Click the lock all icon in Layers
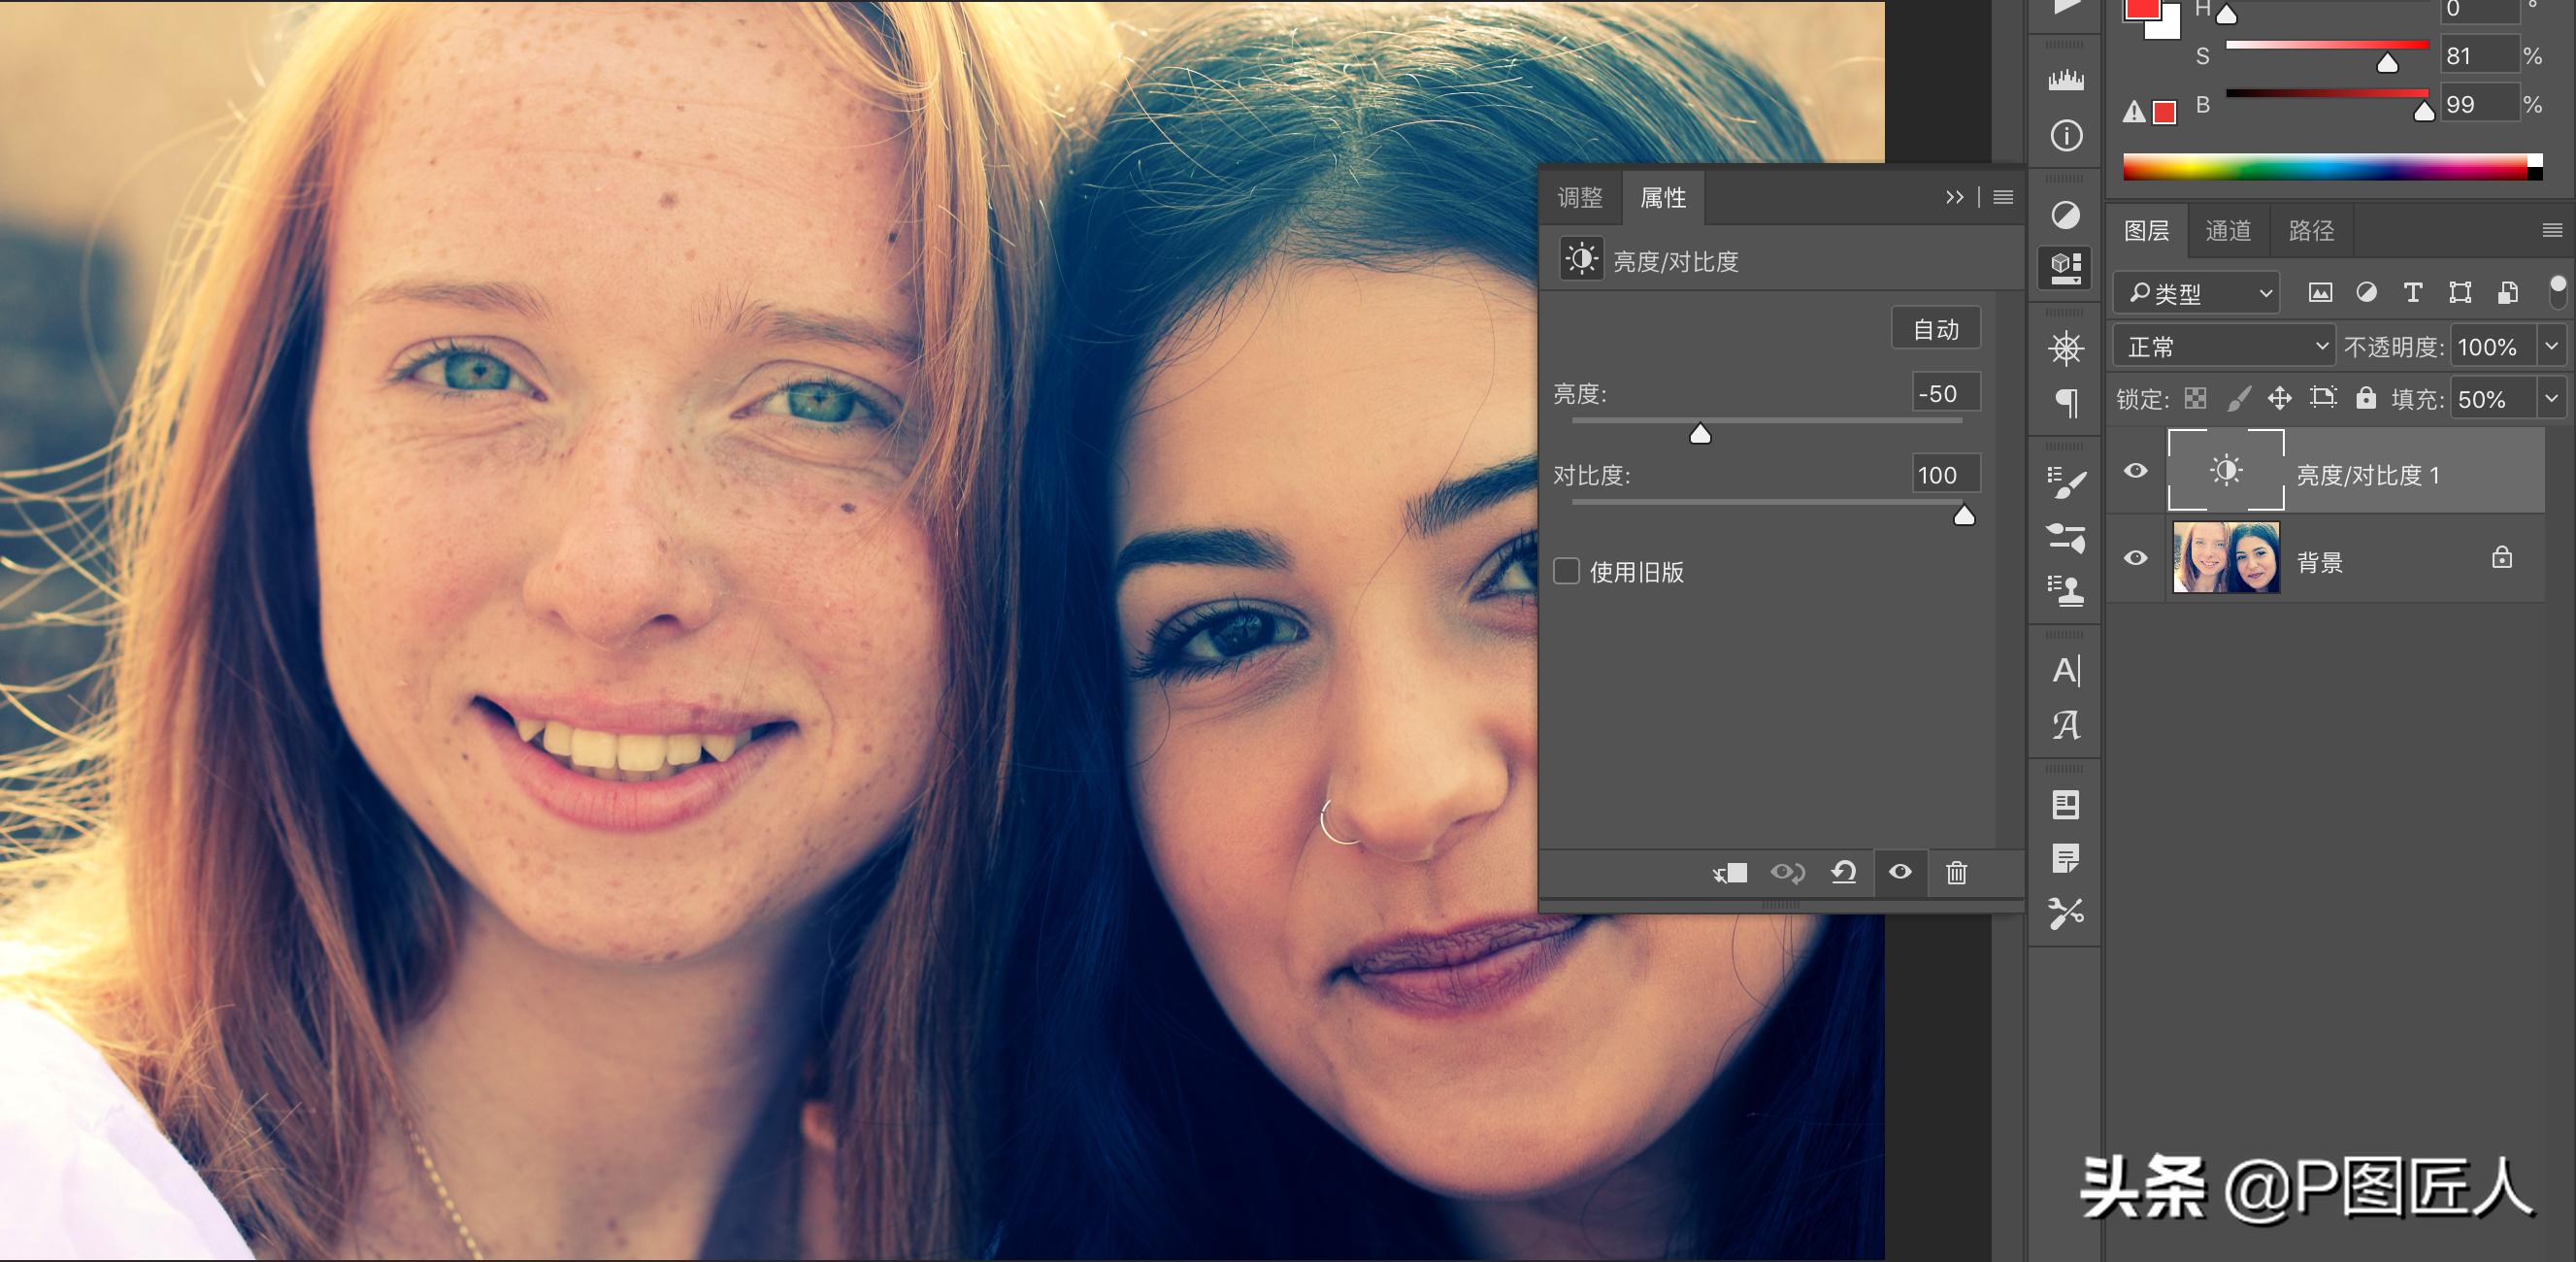This screenshot has width=2576, height=1262. coord(2365,399)
